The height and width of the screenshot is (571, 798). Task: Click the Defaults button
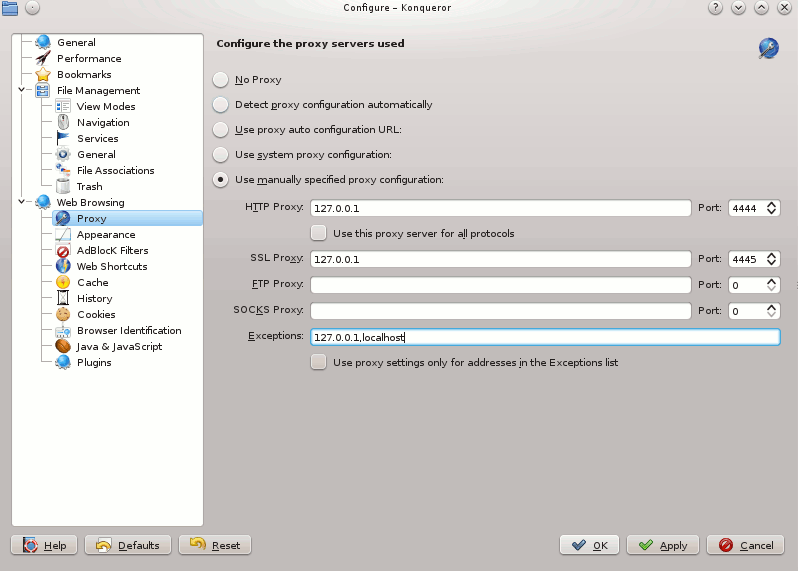point(128,545)
